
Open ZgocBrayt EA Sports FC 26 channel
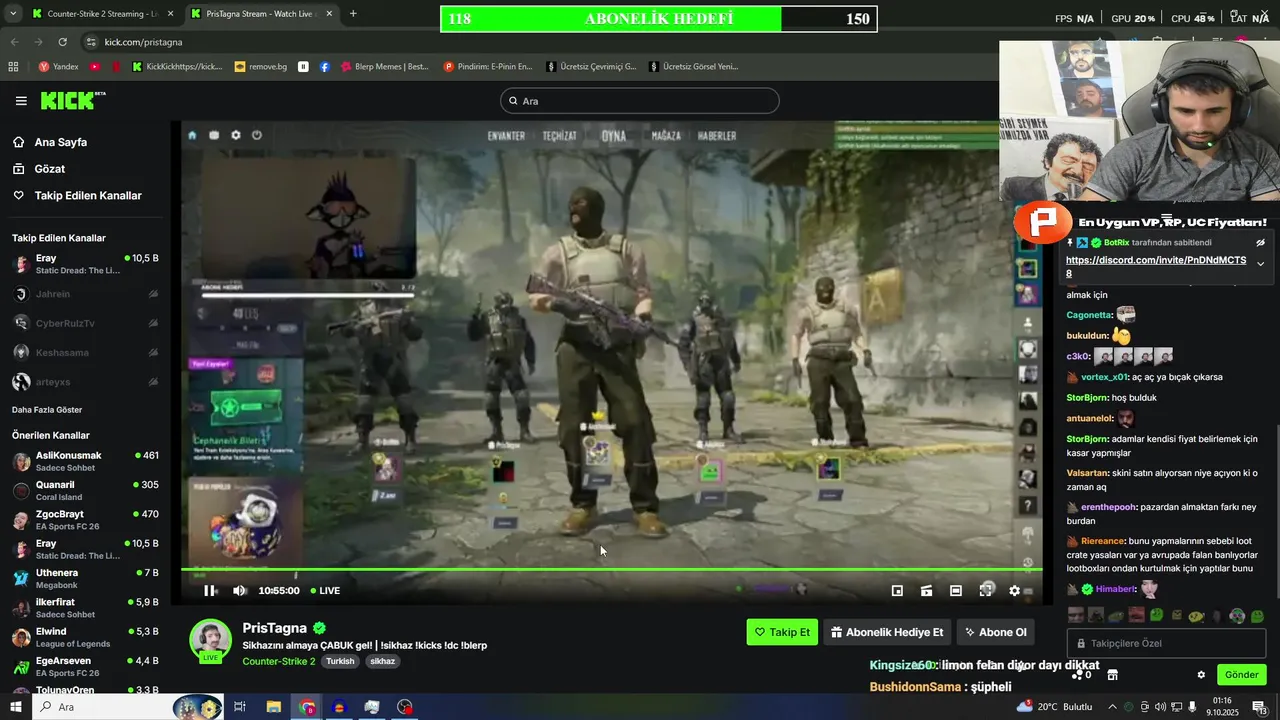85,520
